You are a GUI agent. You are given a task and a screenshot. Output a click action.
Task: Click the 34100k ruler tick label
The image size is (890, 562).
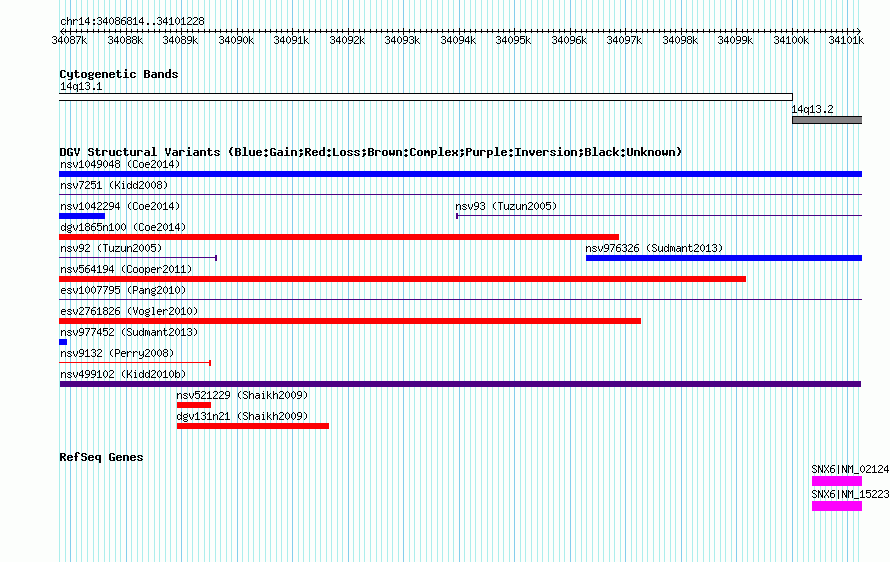tap(791, 40)
